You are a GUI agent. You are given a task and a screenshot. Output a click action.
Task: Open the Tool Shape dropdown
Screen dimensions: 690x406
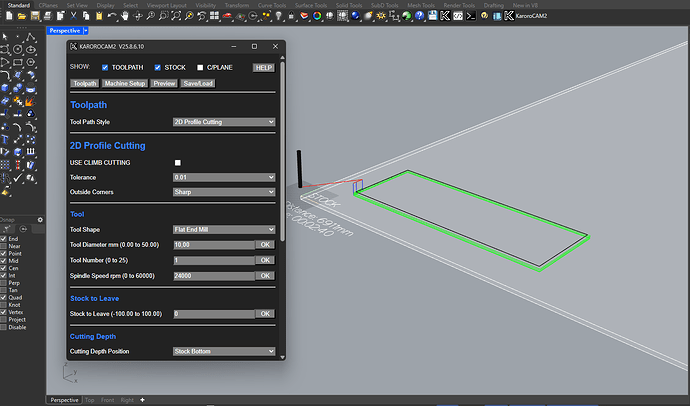pyautogui.click(x=223, y=229)
